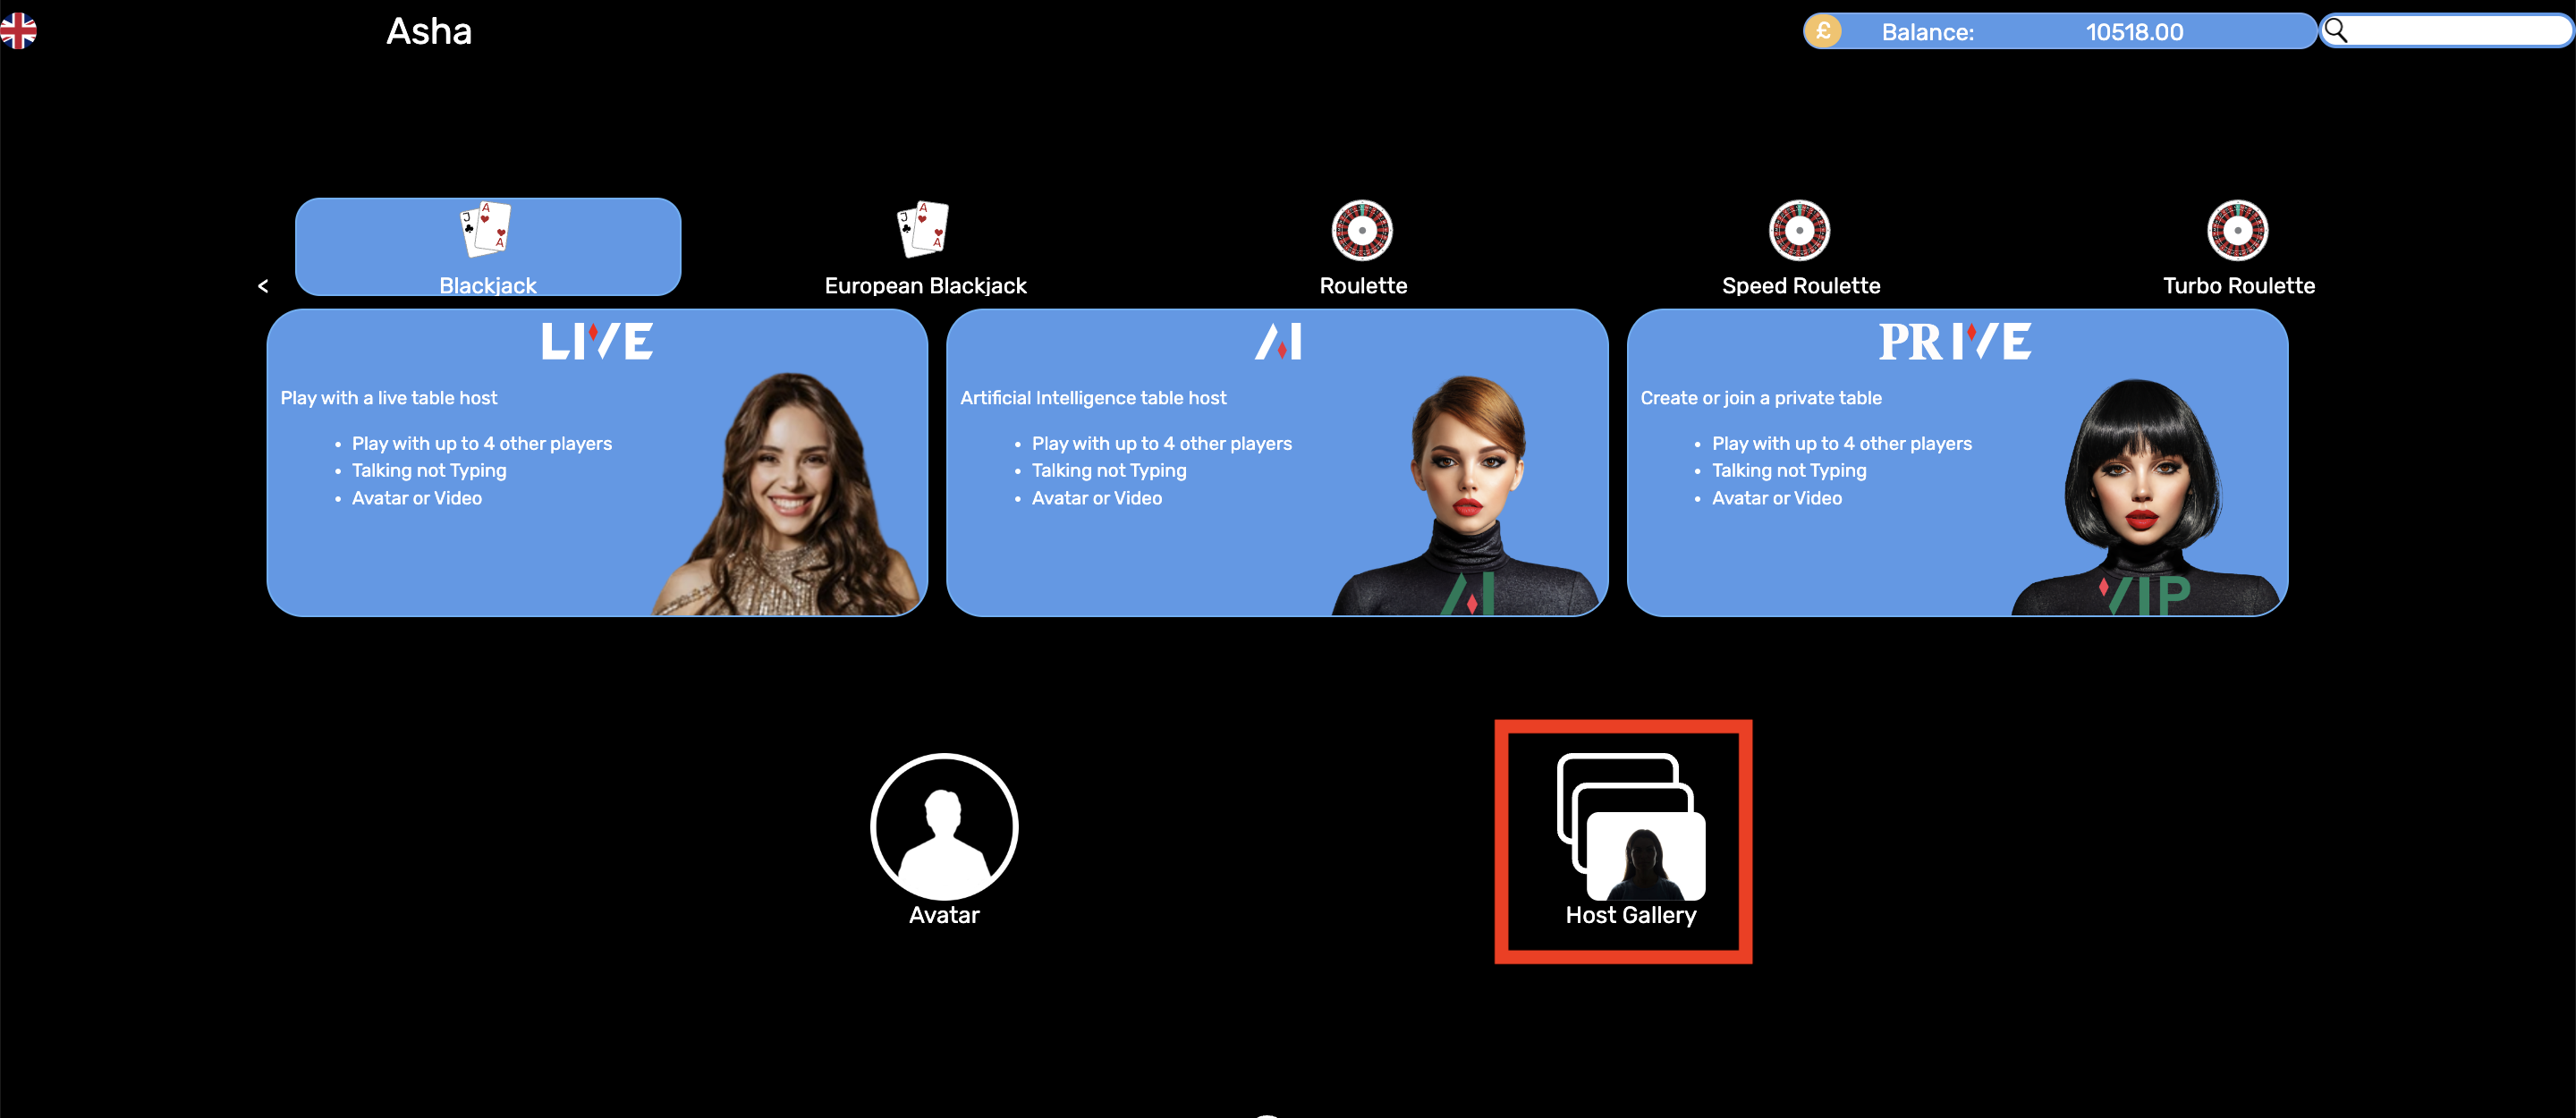The width and height of the screenshot is (2576, 1118).
Task: Open the Host Gallery stacked photos icon
Action: (1630, 828)
